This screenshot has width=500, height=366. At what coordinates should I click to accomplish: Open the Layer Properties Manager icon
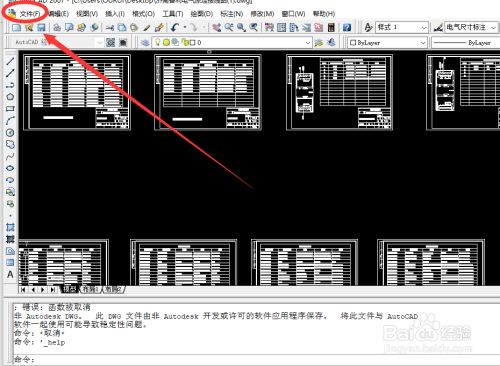(x=145, y=42)
